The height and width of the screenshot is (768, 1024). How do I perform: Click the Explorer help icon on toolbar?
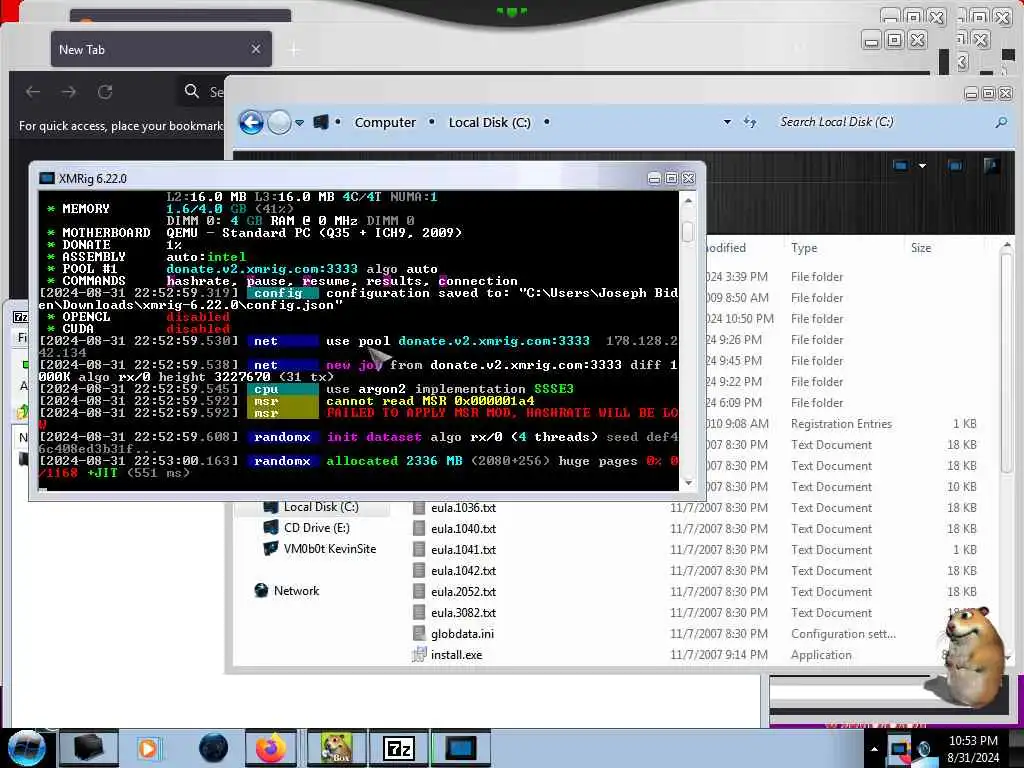click(991, 166)
